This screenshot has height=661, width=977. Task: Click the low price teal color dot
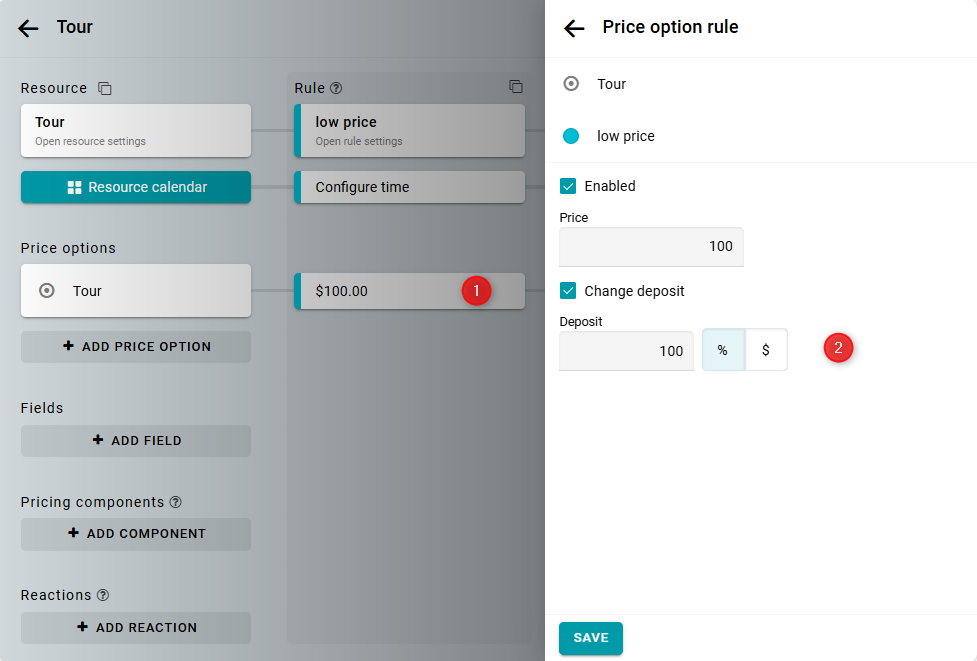tap(571, 136)
